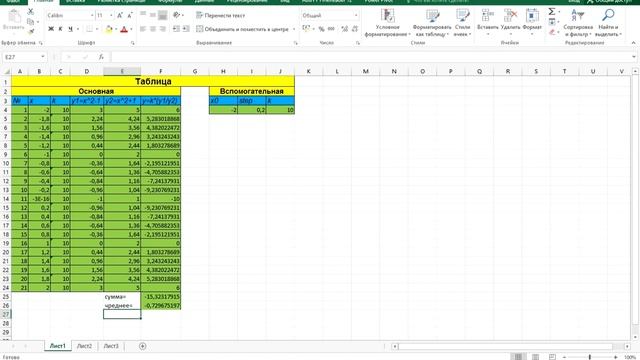Switch to sheet tab Лист2

click(84, 346)
